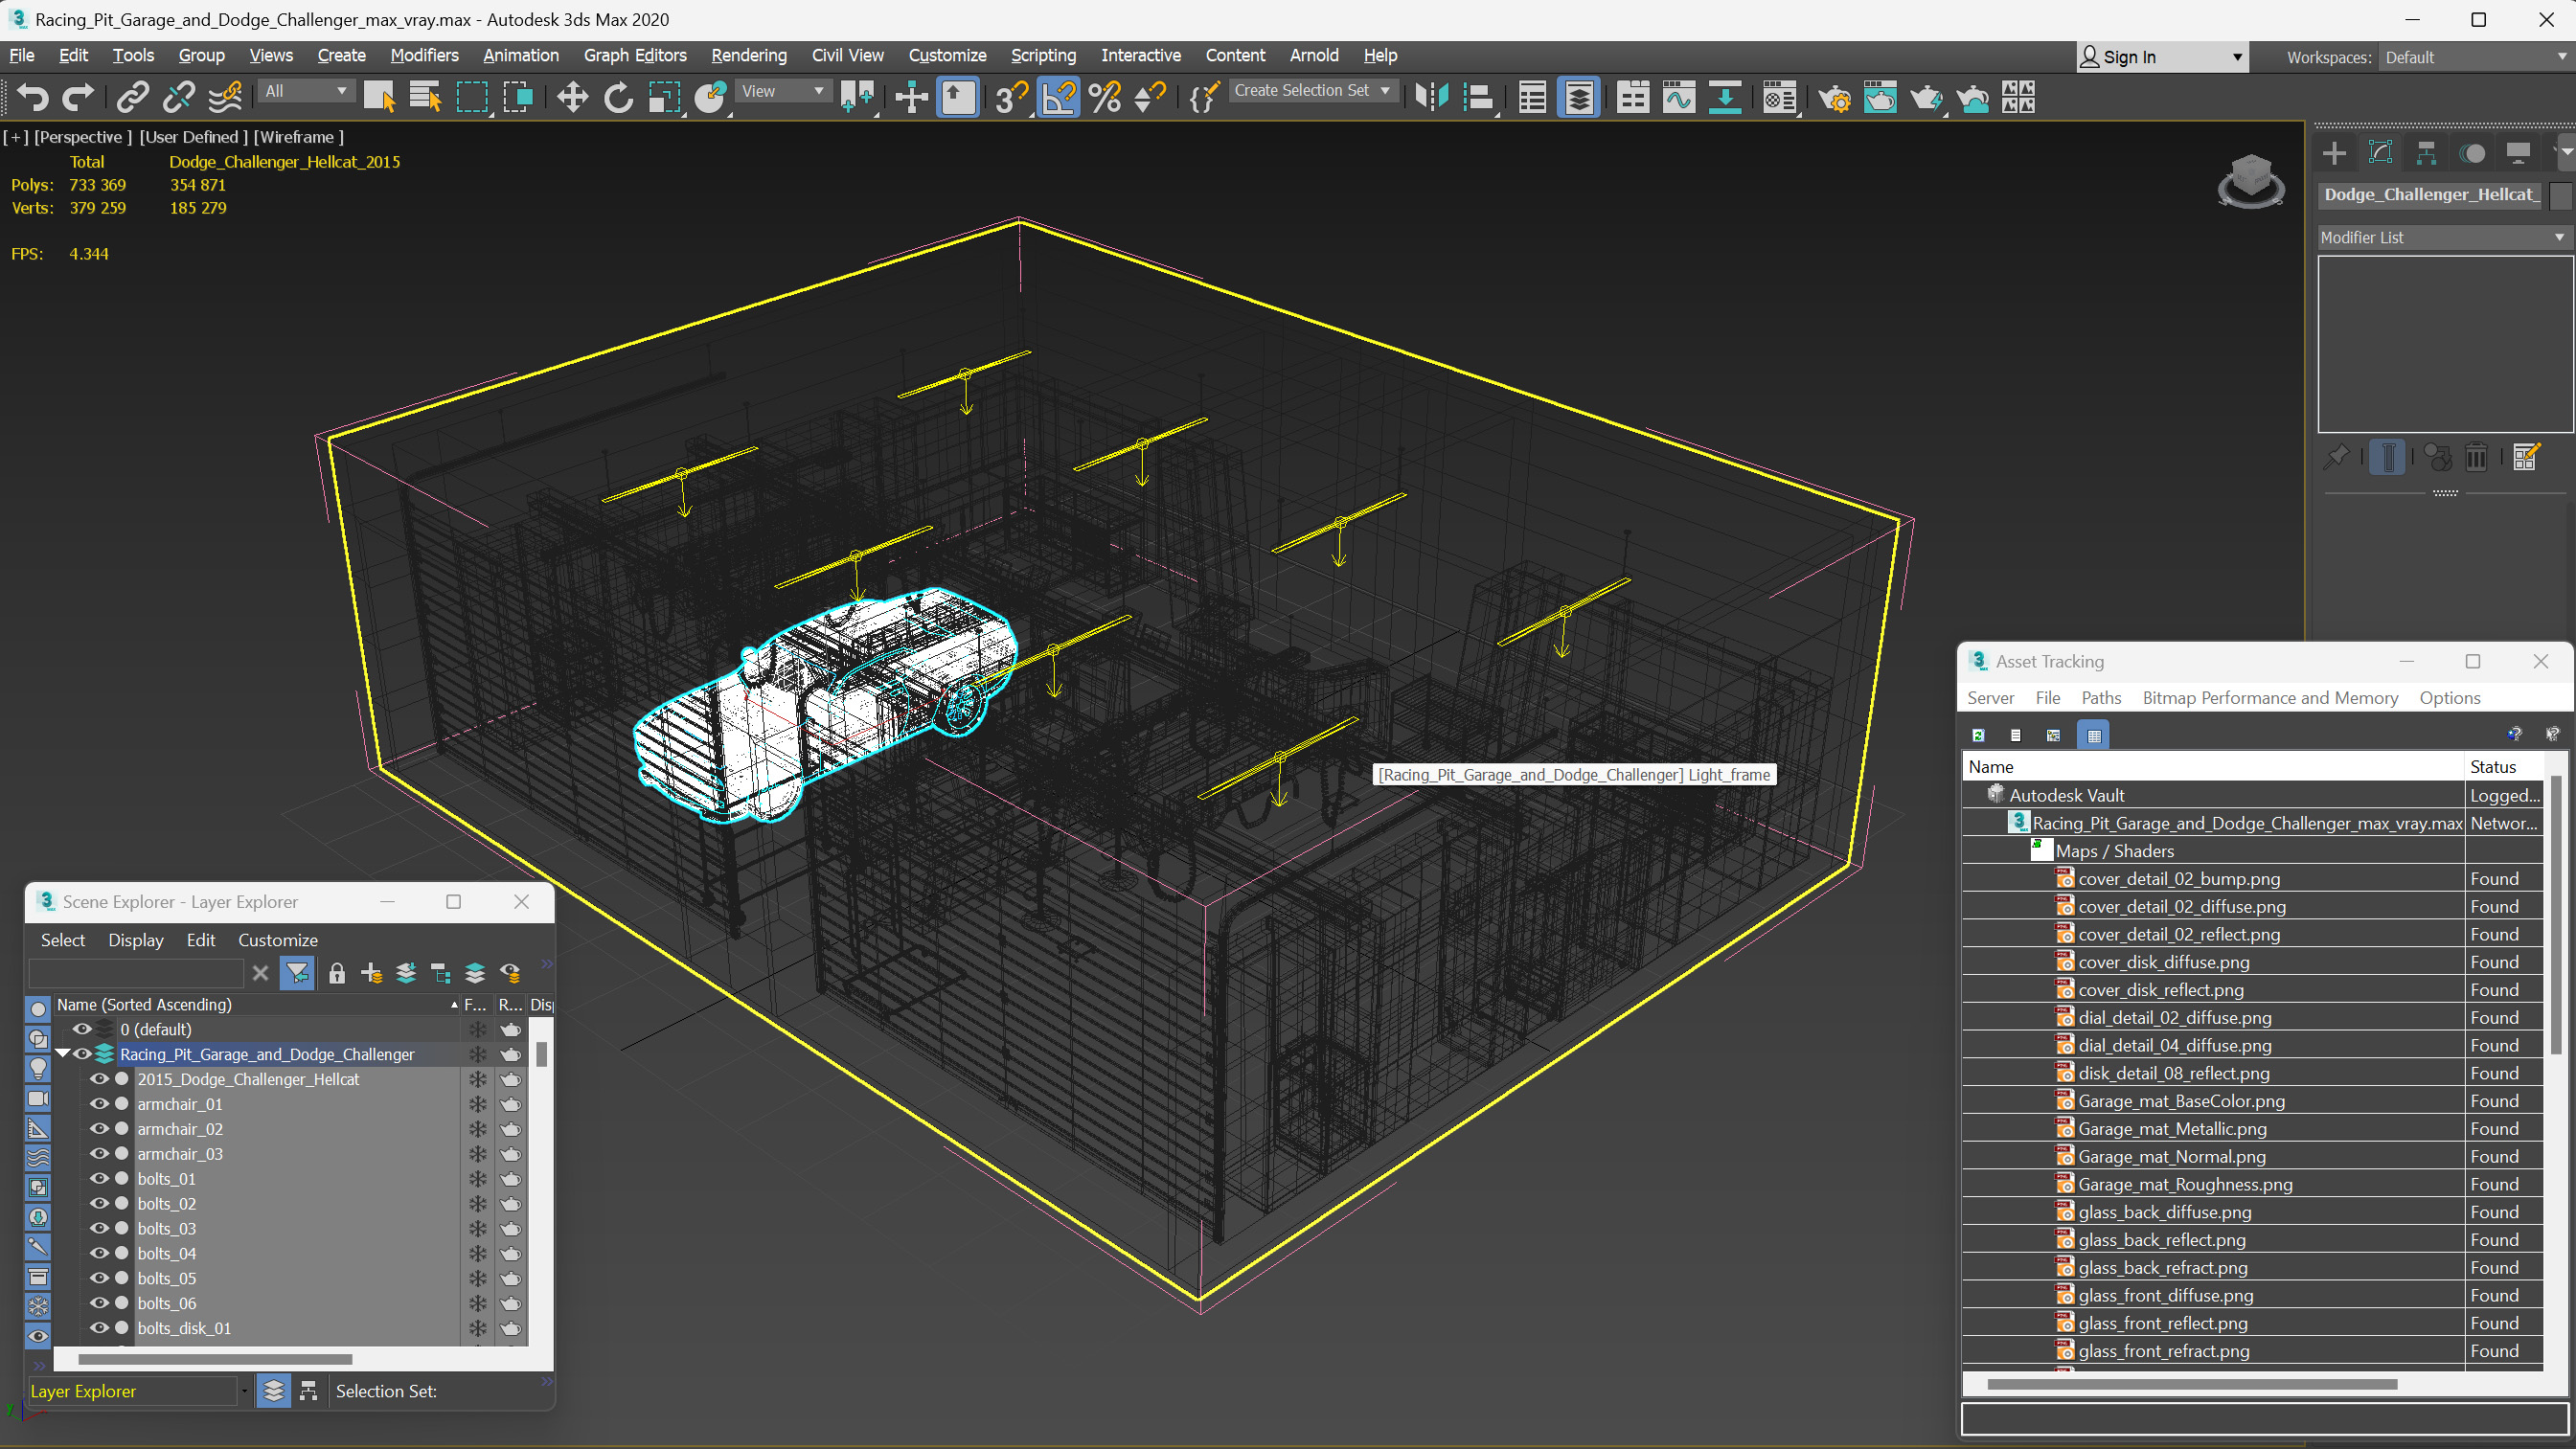This screenshot has width=2576, height=1449.
Task: Switch to the Hierarchy command panel tab
Action: (2426, 153)
